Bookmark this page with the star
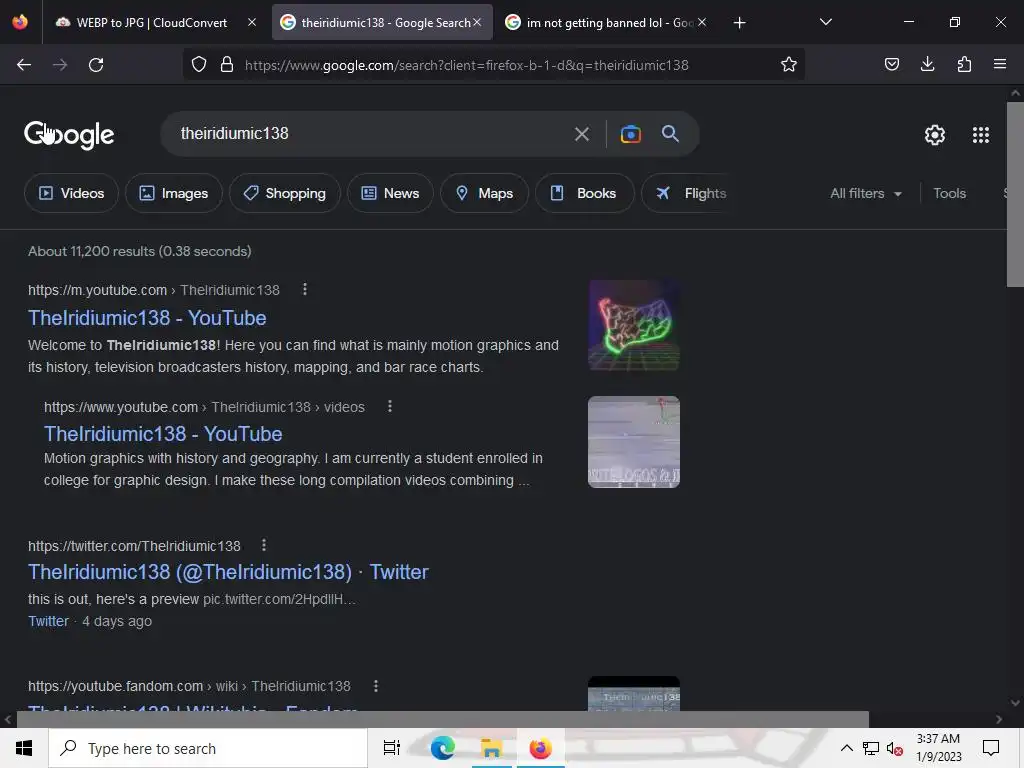The width and height of the screenshot is (1024, 768). (x=789, y=64)
